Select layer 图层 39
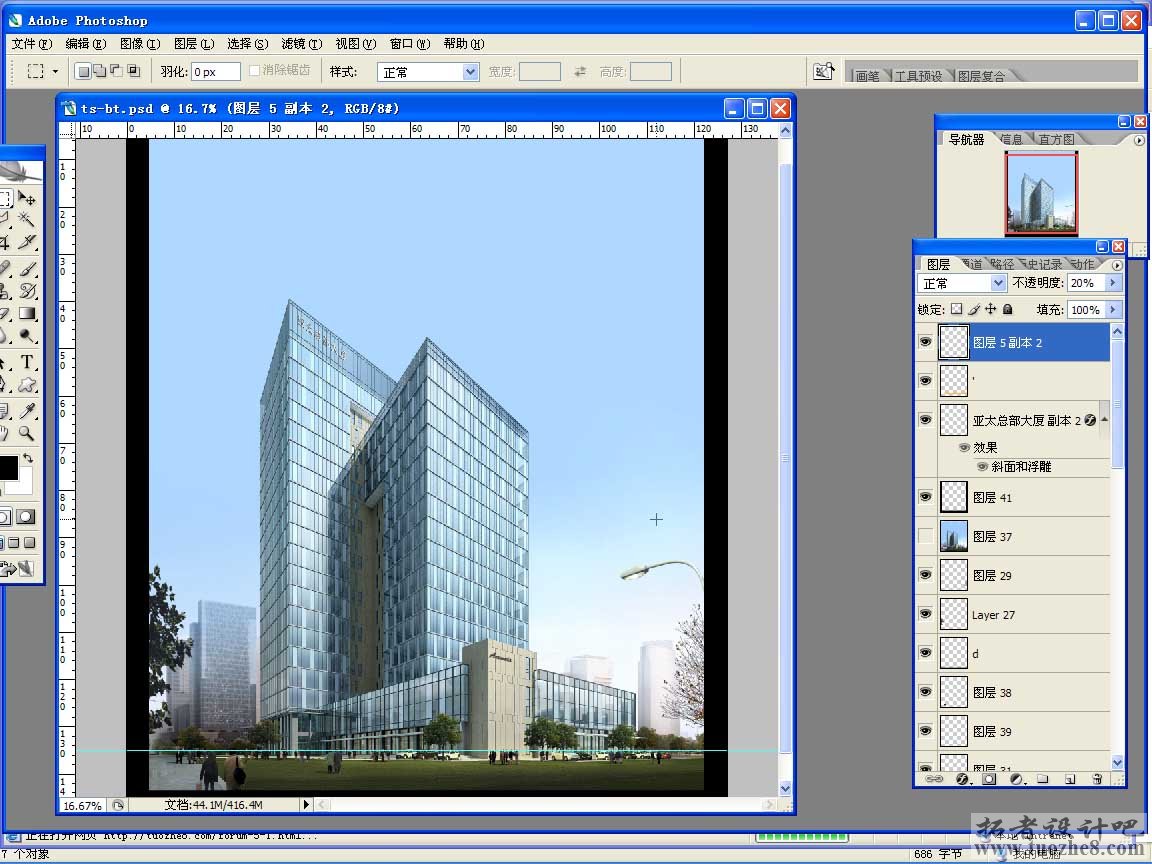The width and height of the screenshot is (1152, 864). (1024, 731)
